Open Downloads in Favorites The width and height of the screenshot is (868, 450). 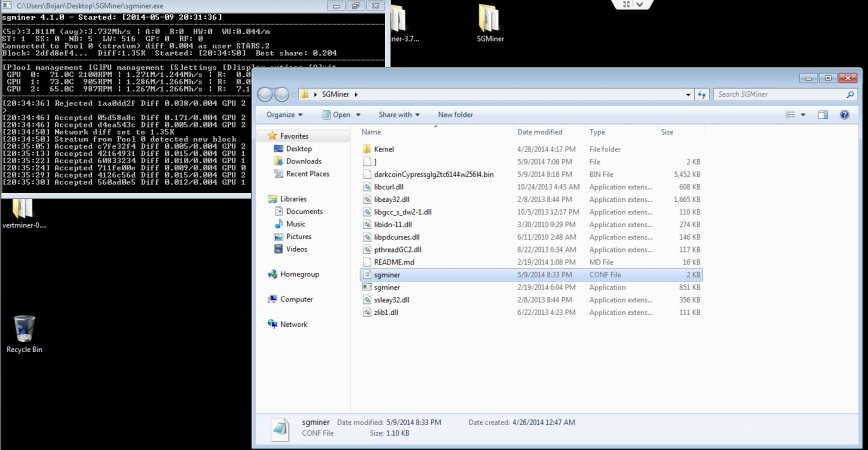pyautogui.click(x=303, y=161)
